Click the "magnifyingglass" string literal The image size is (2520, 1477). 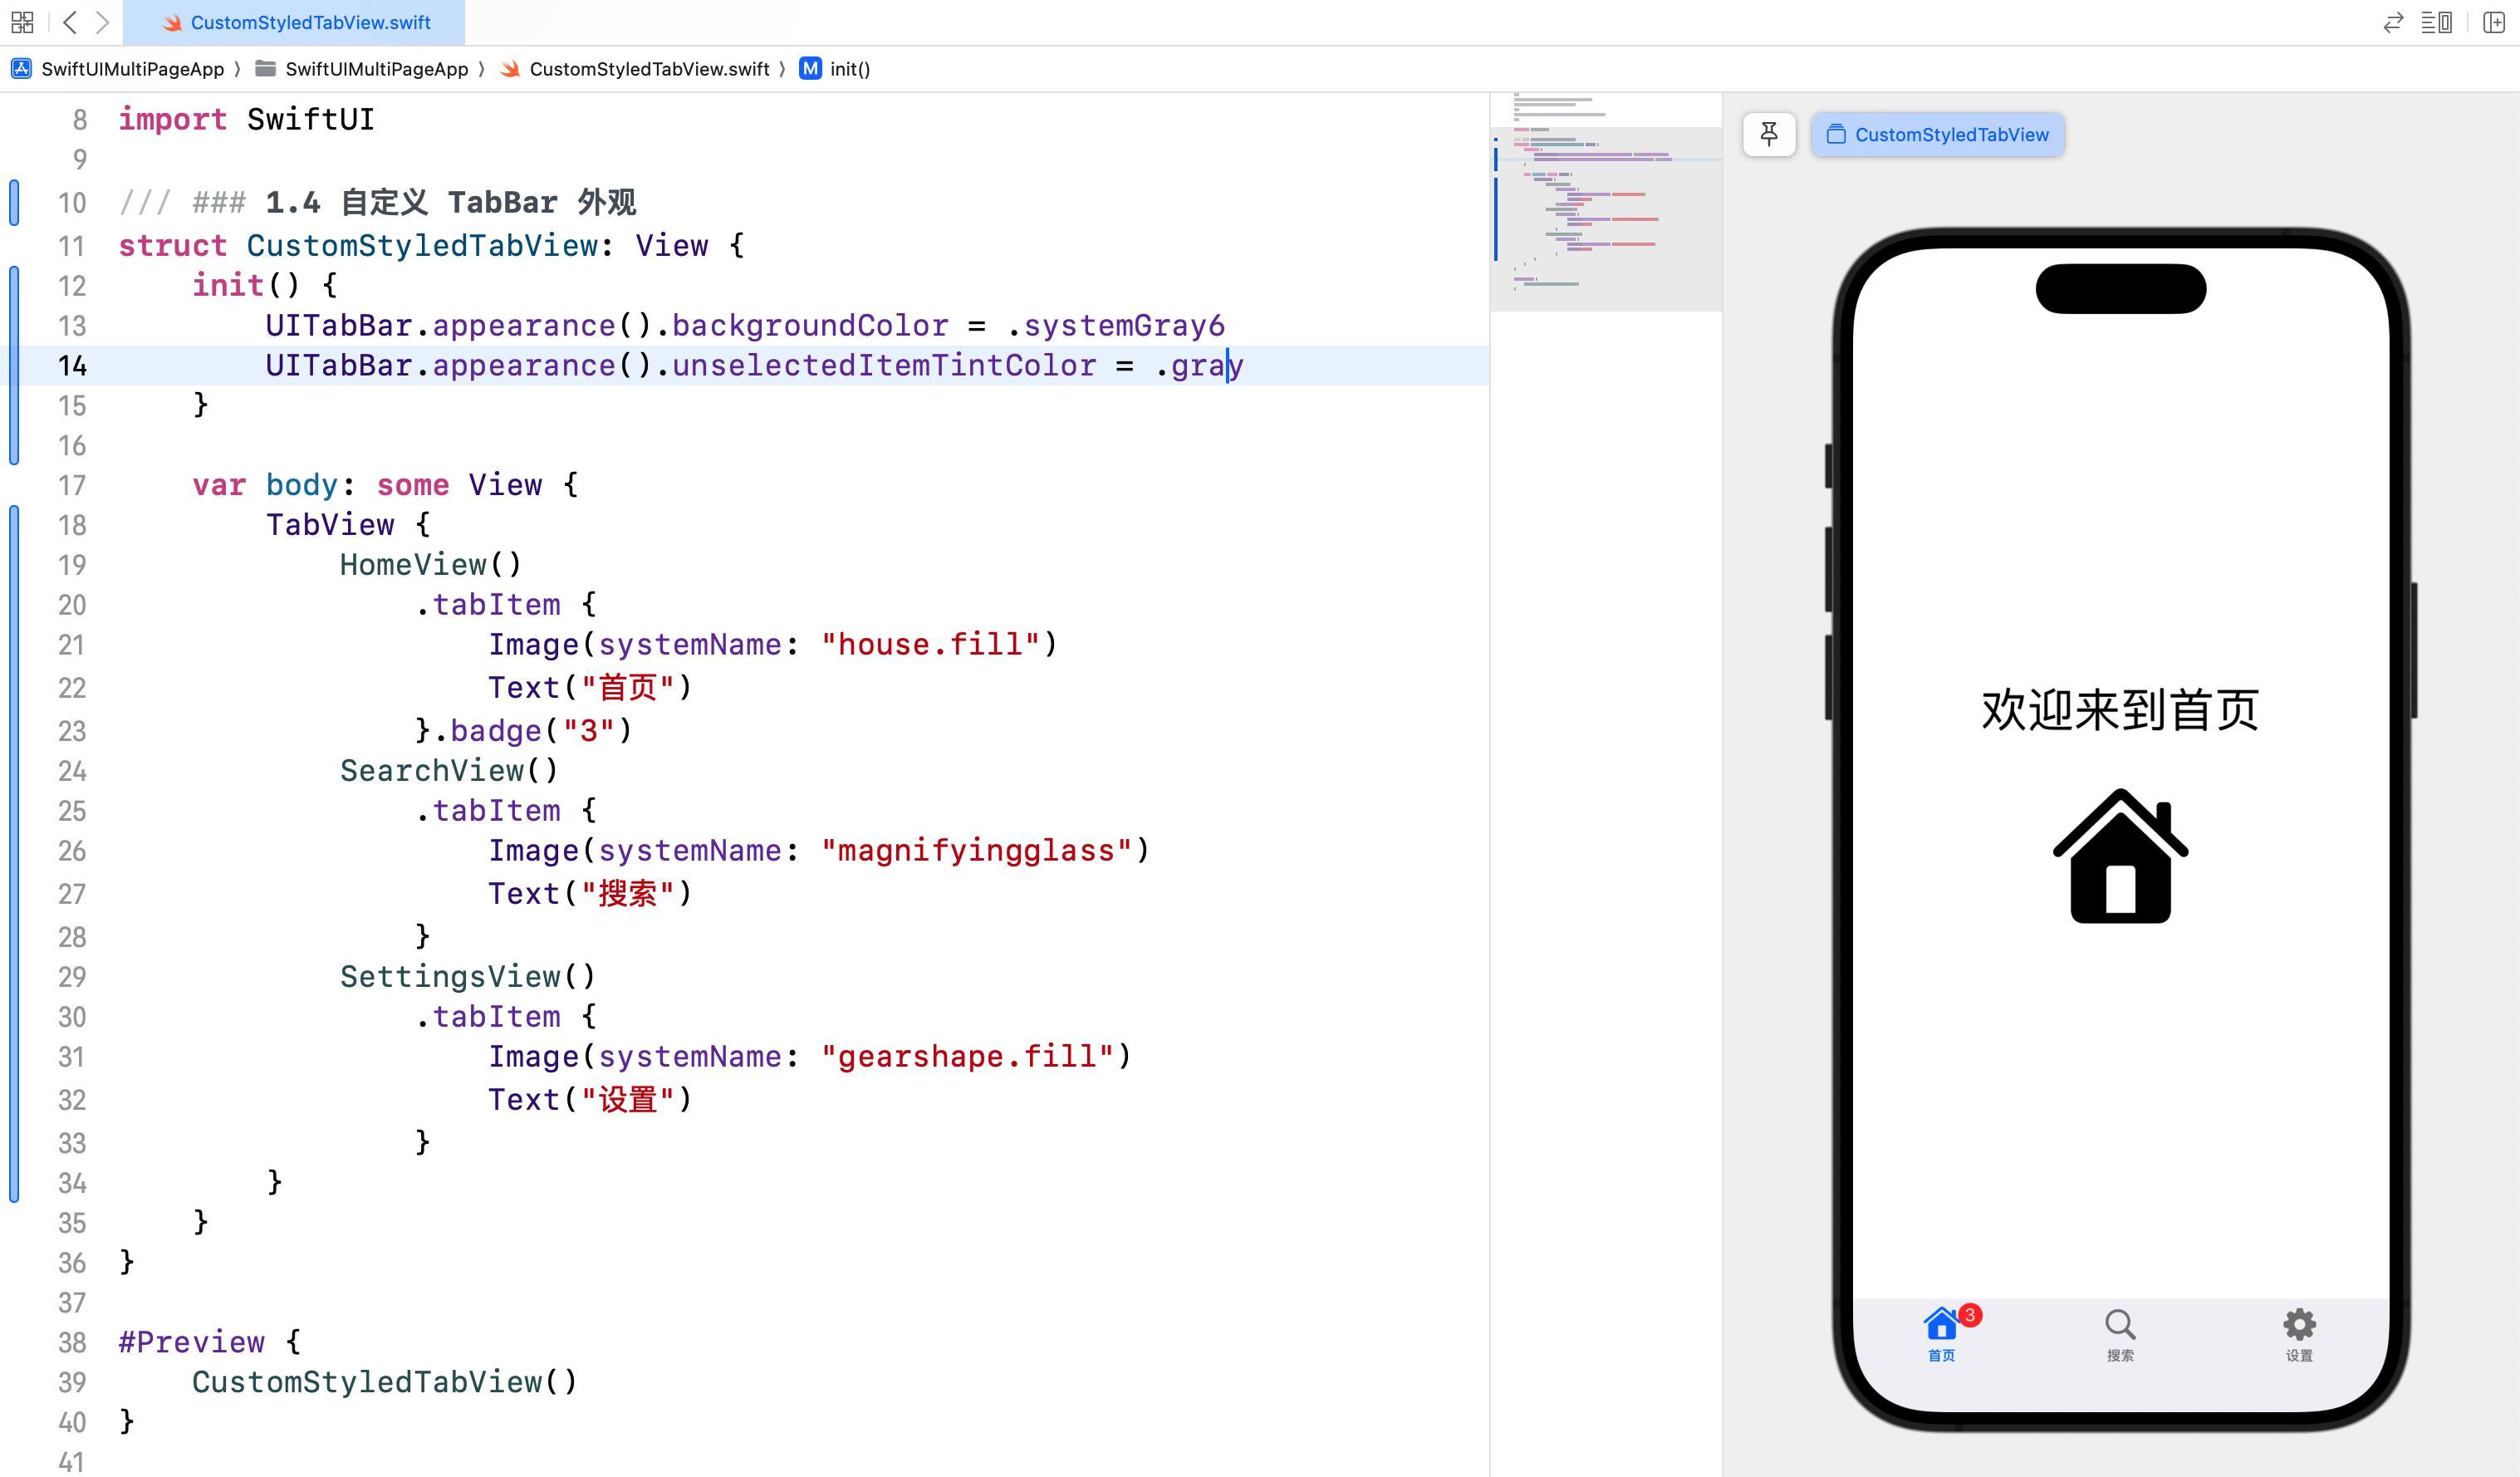[x=977, y=850]
